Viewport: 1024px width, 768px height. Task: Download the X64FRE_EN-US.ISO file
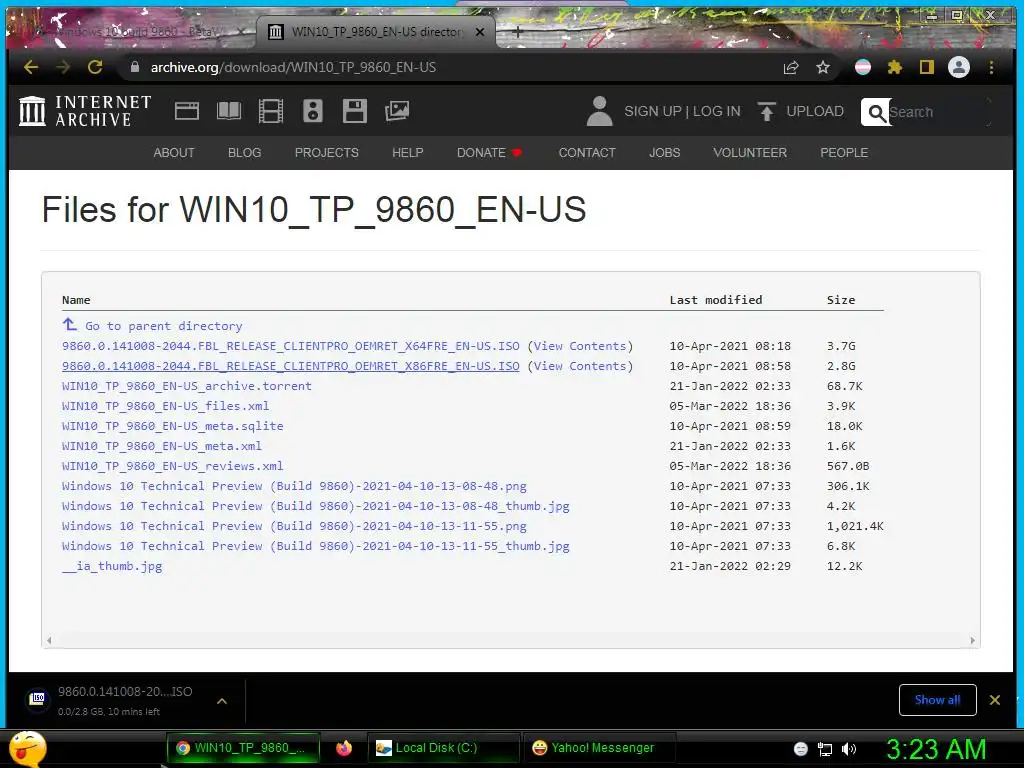click(291, 346)
